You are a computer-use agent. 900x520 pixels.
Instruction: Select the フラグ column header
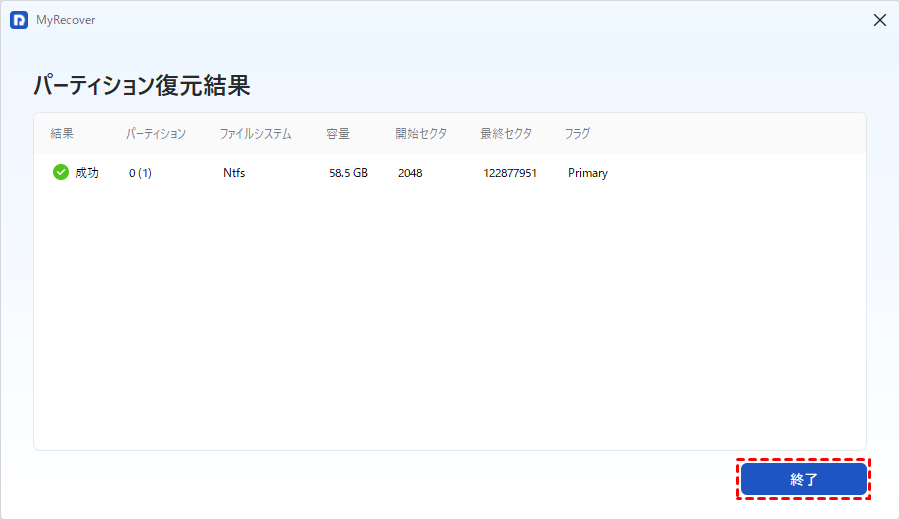pyautogui.click(x=577, y=134)
